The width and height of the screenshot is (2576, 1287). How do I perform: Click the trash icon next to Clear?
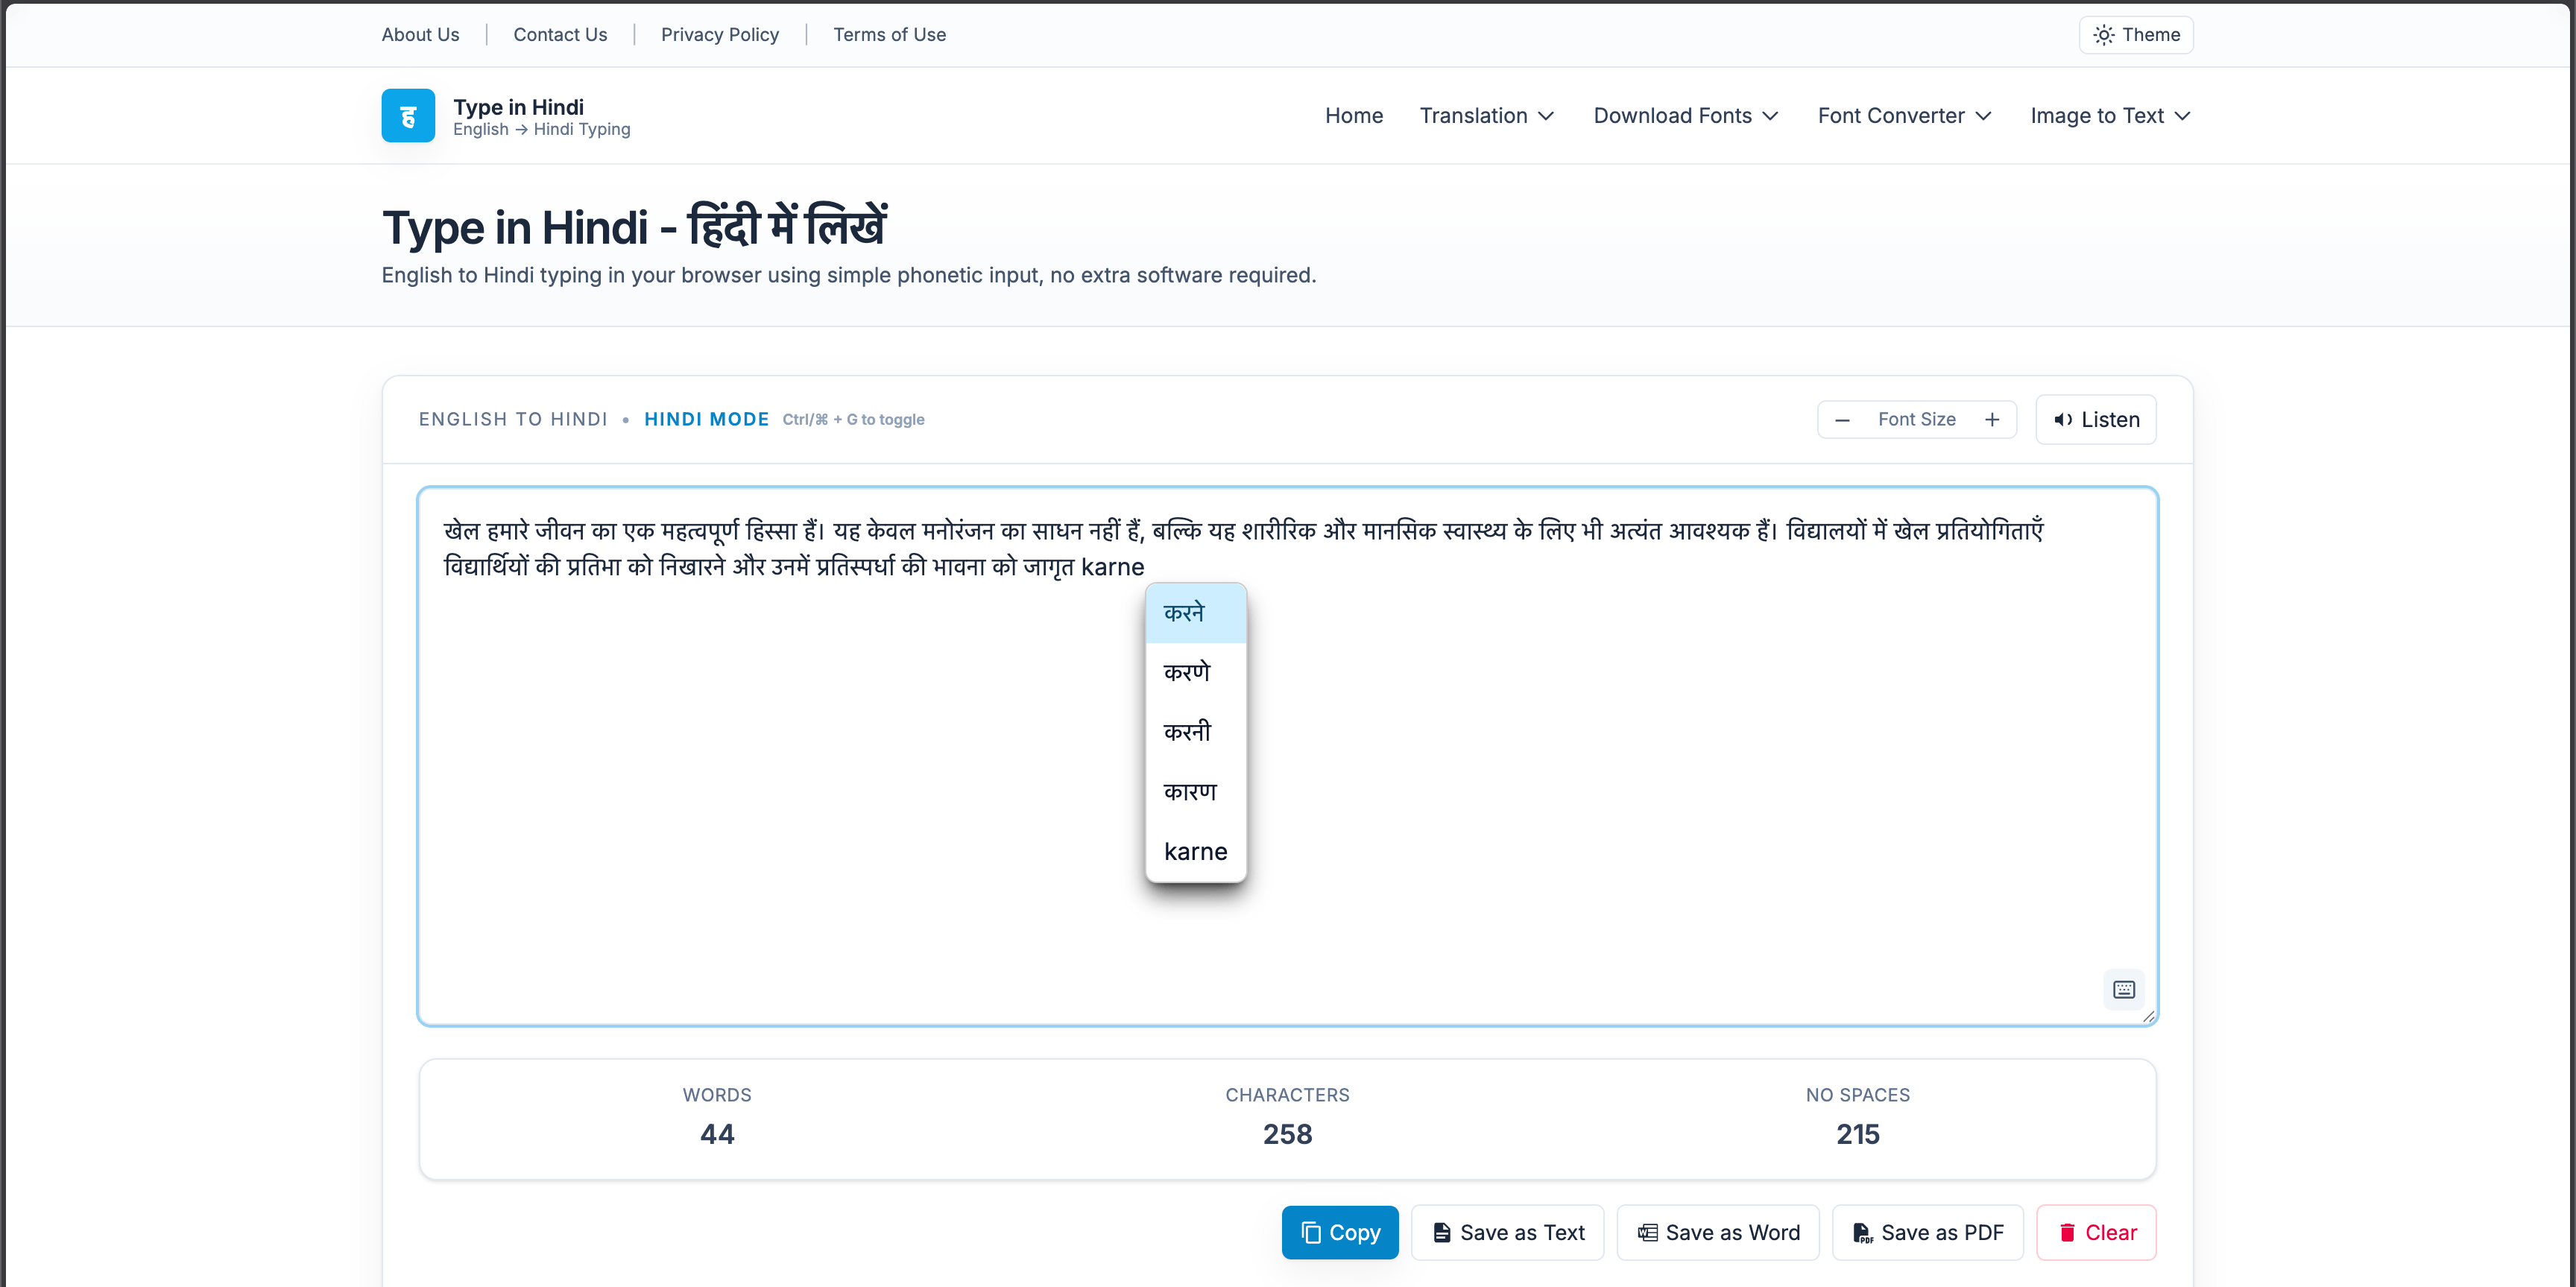pyautogui.click(x=2067, y=1232)
